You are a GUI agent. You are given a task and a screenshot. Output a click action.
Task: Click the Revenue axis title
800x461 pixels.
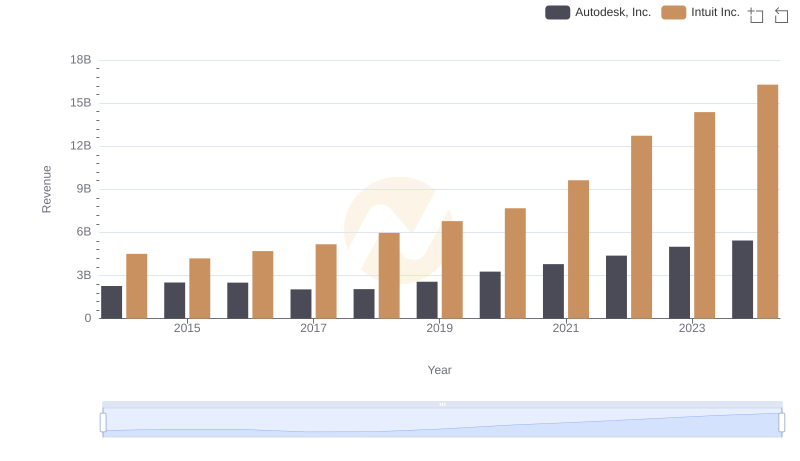(x=46, y=189)
